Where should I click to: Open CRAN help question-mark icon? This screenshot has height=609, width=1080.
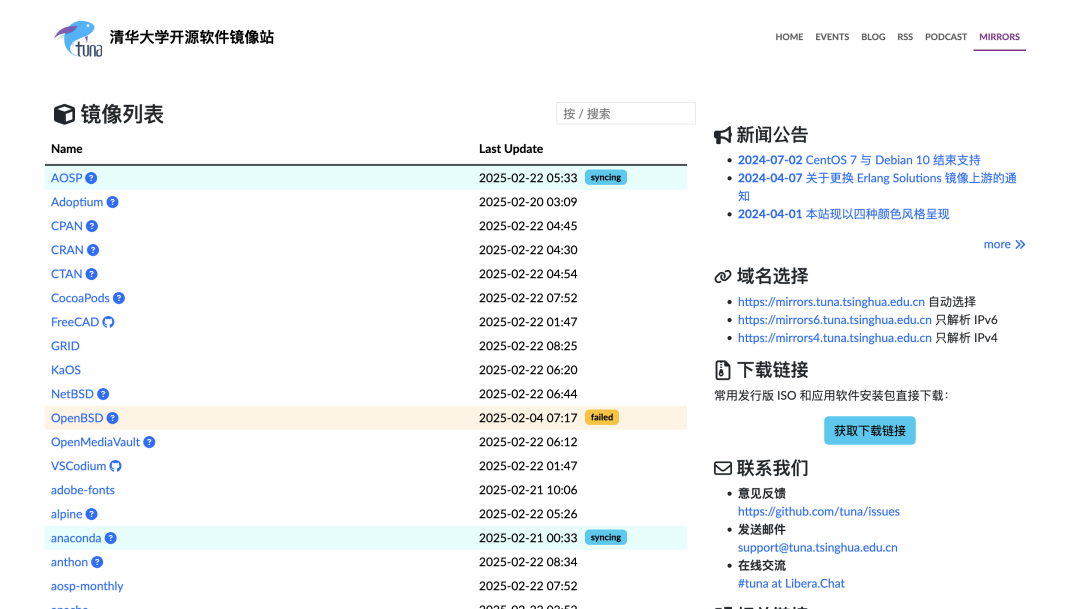tap(93, 250)
